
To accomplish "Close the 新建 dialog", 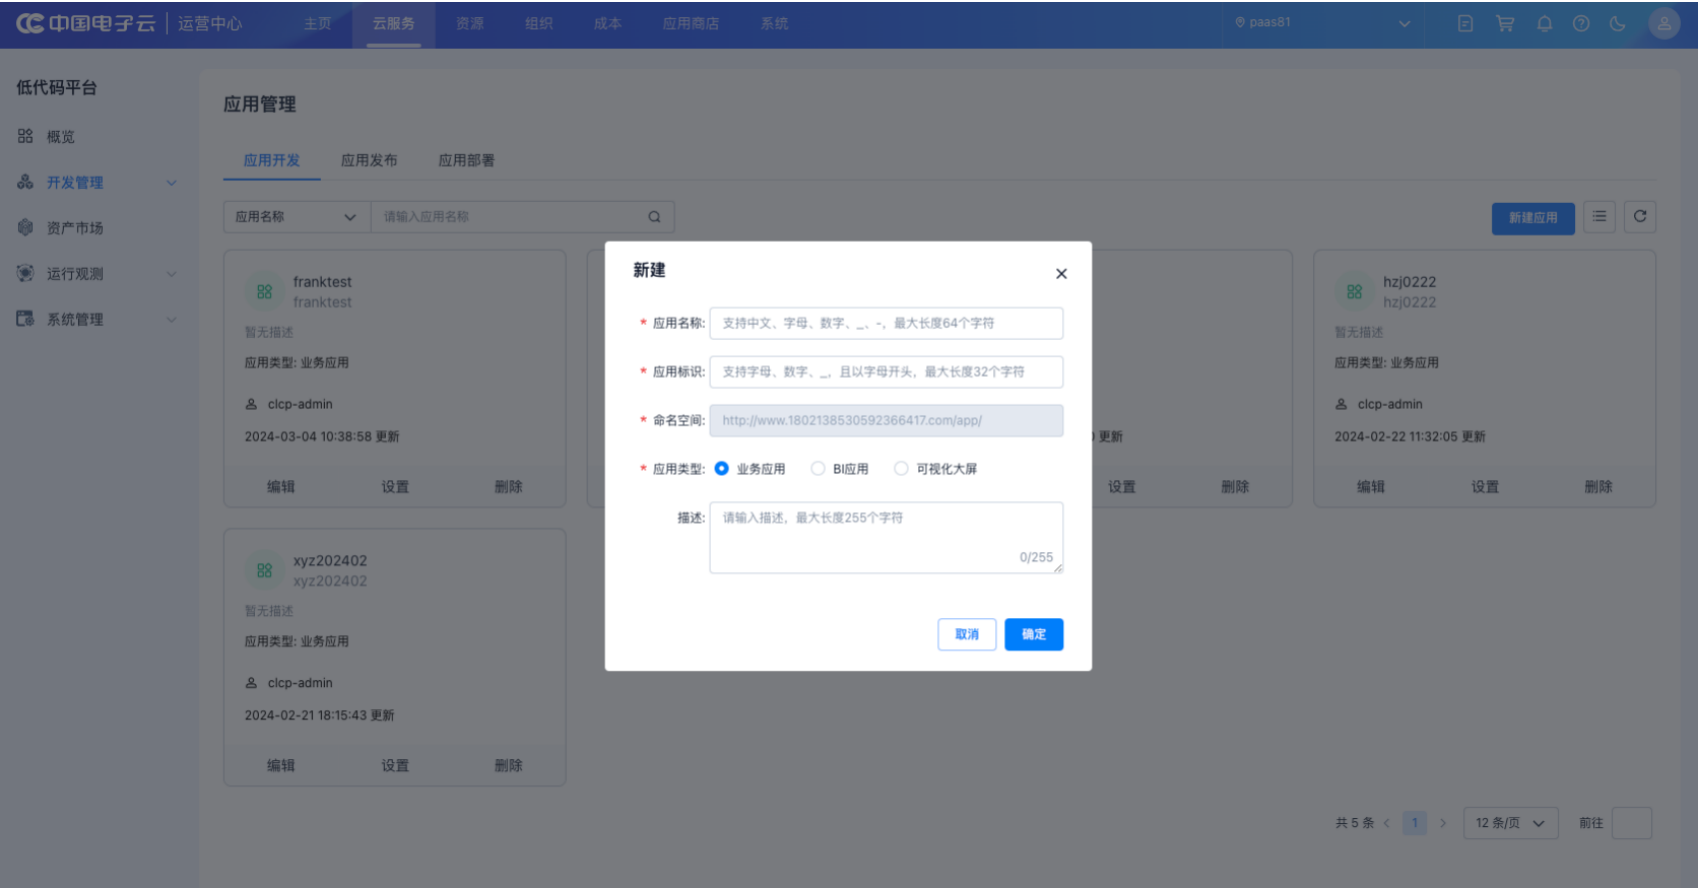I will 1061,274.
